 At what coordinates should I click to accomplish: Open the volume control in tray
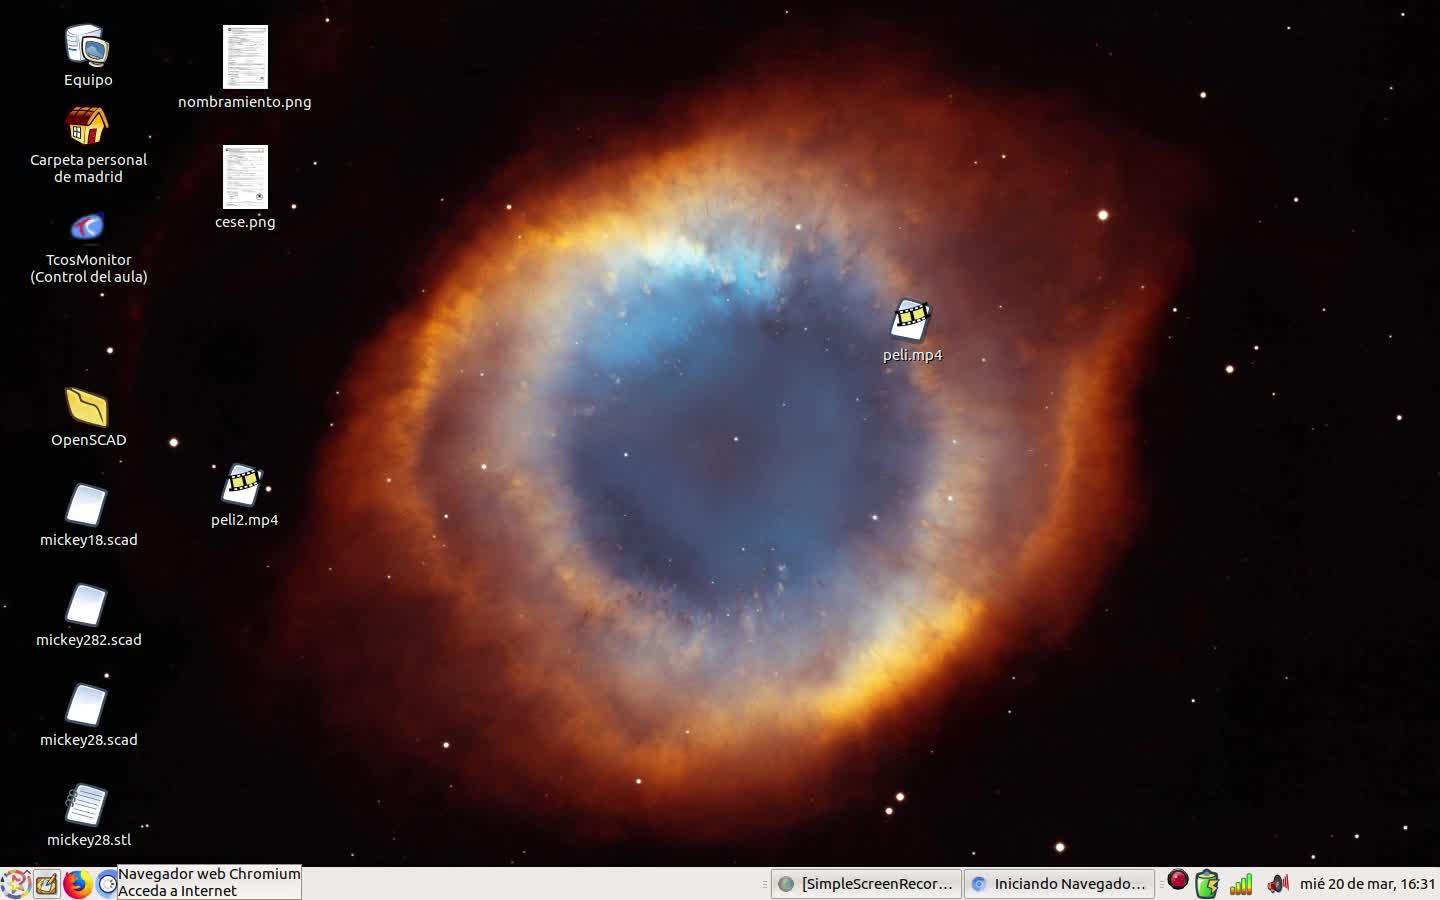(x=1276, y=884)
